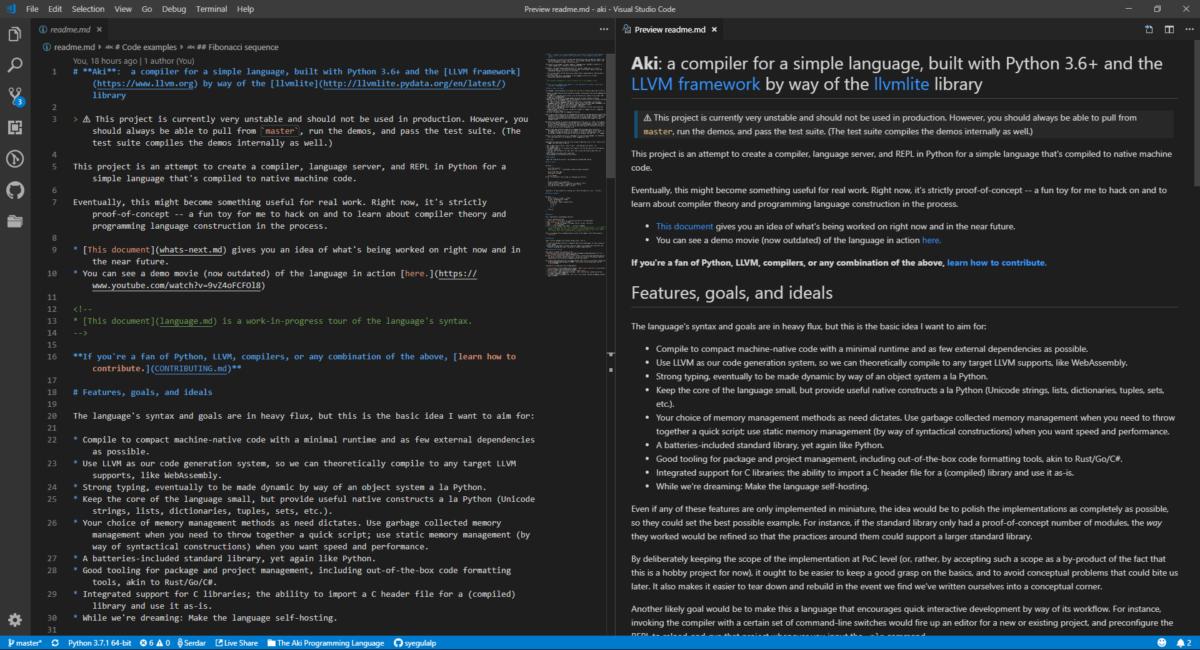Open the master branch picker in status bar
1200x650 pixels.
pos(25,643)
